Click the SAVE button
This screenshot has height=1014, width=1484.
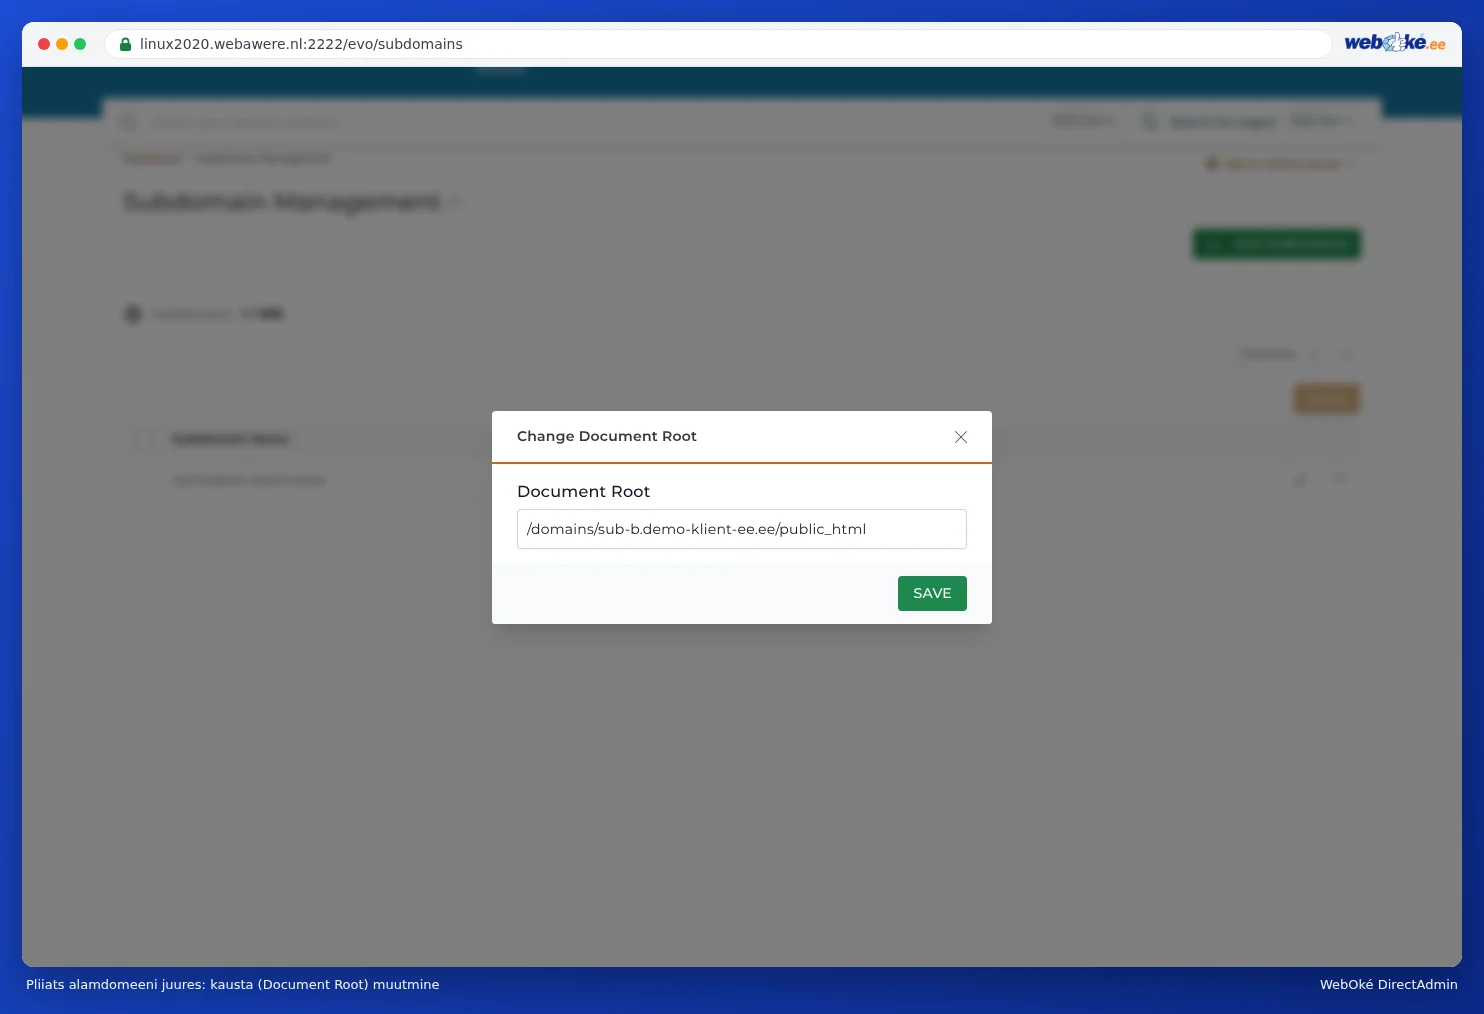pos(932,593)
